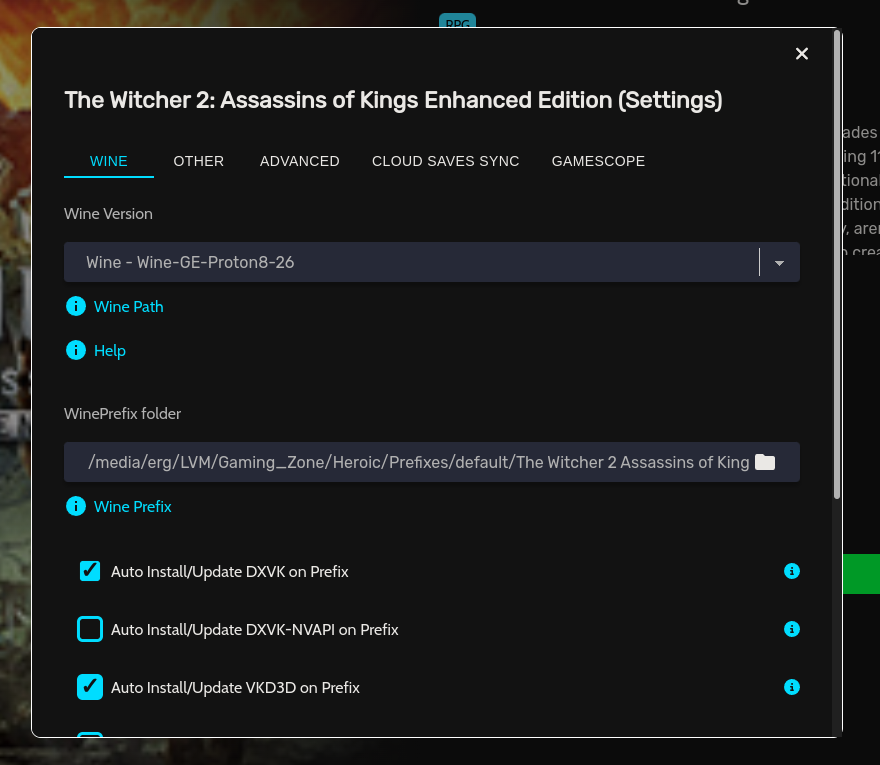Image resolution: width=880 pixels, height=765 pixels.
Task: Click the info icon beside Help
Action: 76,350
